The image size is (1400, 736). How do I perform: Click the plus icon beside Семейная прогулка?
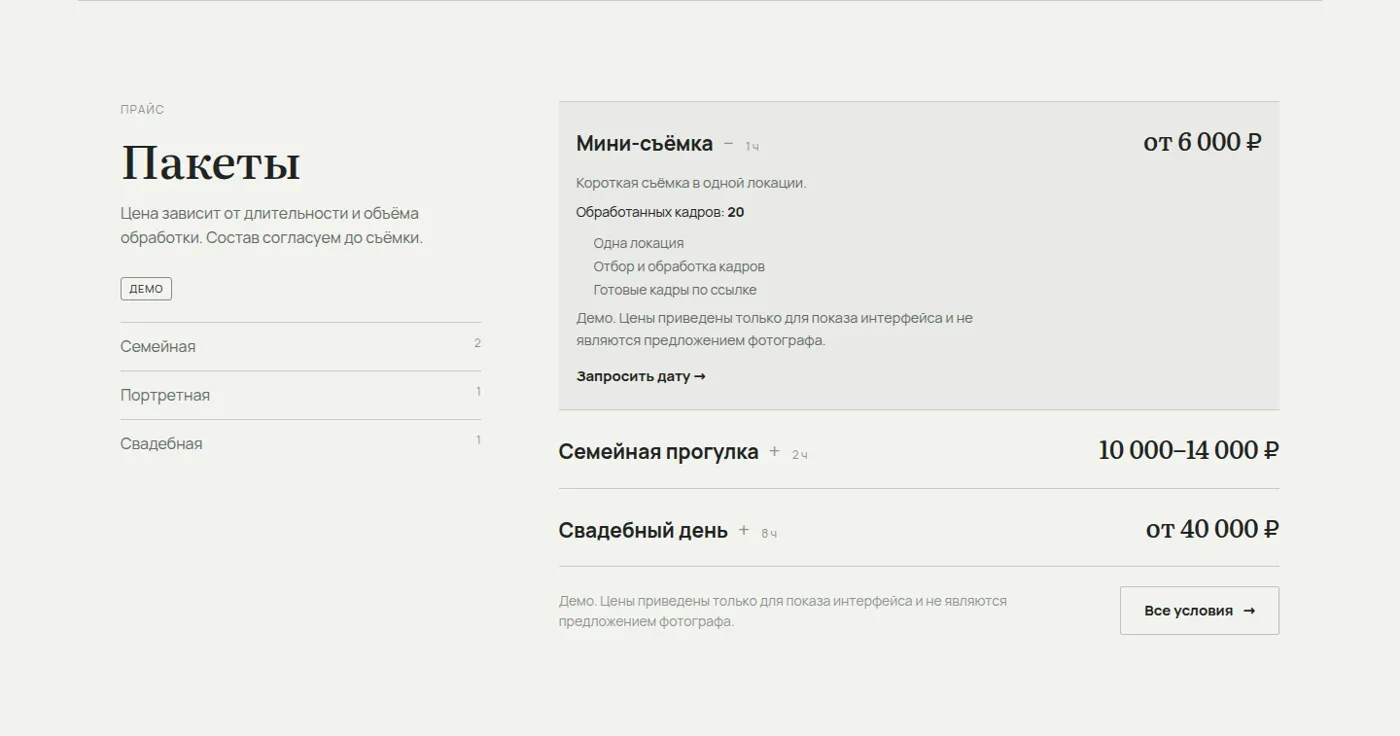tap(774, 452)
